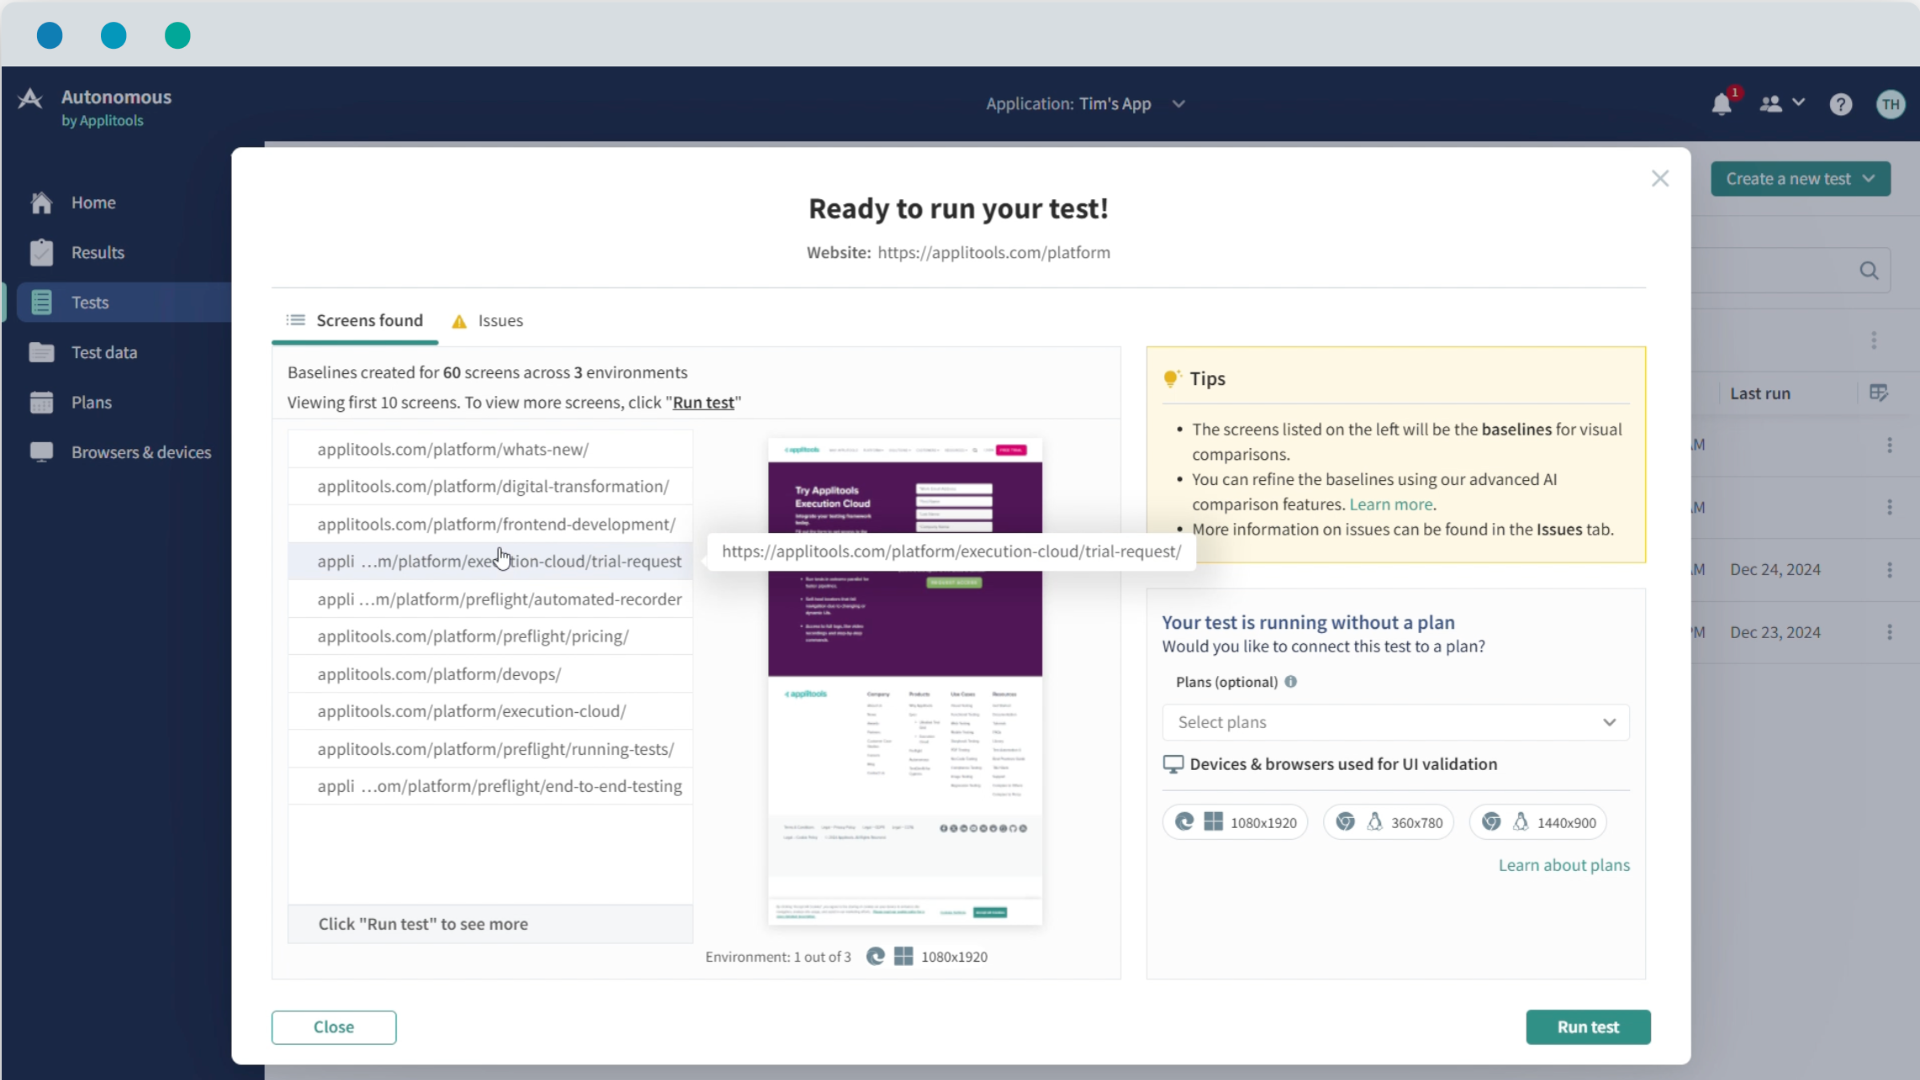Select the 1440x900 environment chip
This screenshot has height=1080, width=1920.
point(1537,822)
